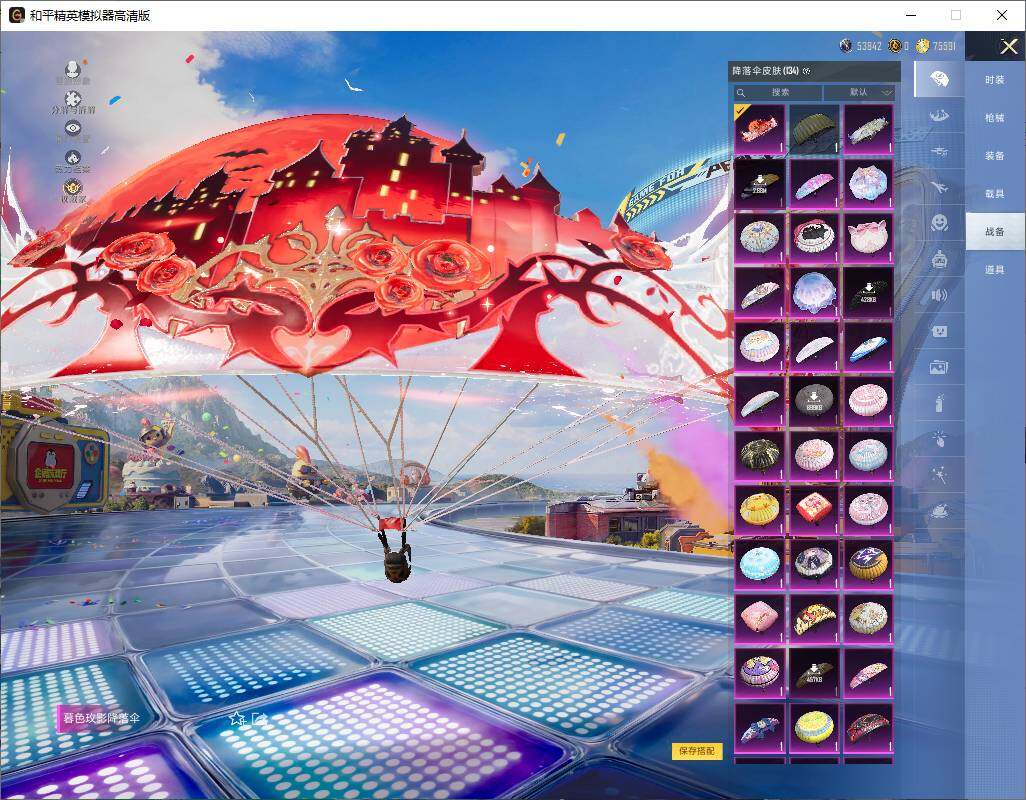Click the star favorite icon near bottom
This screenshot has width=1026, height=800.
coord(236,718)
